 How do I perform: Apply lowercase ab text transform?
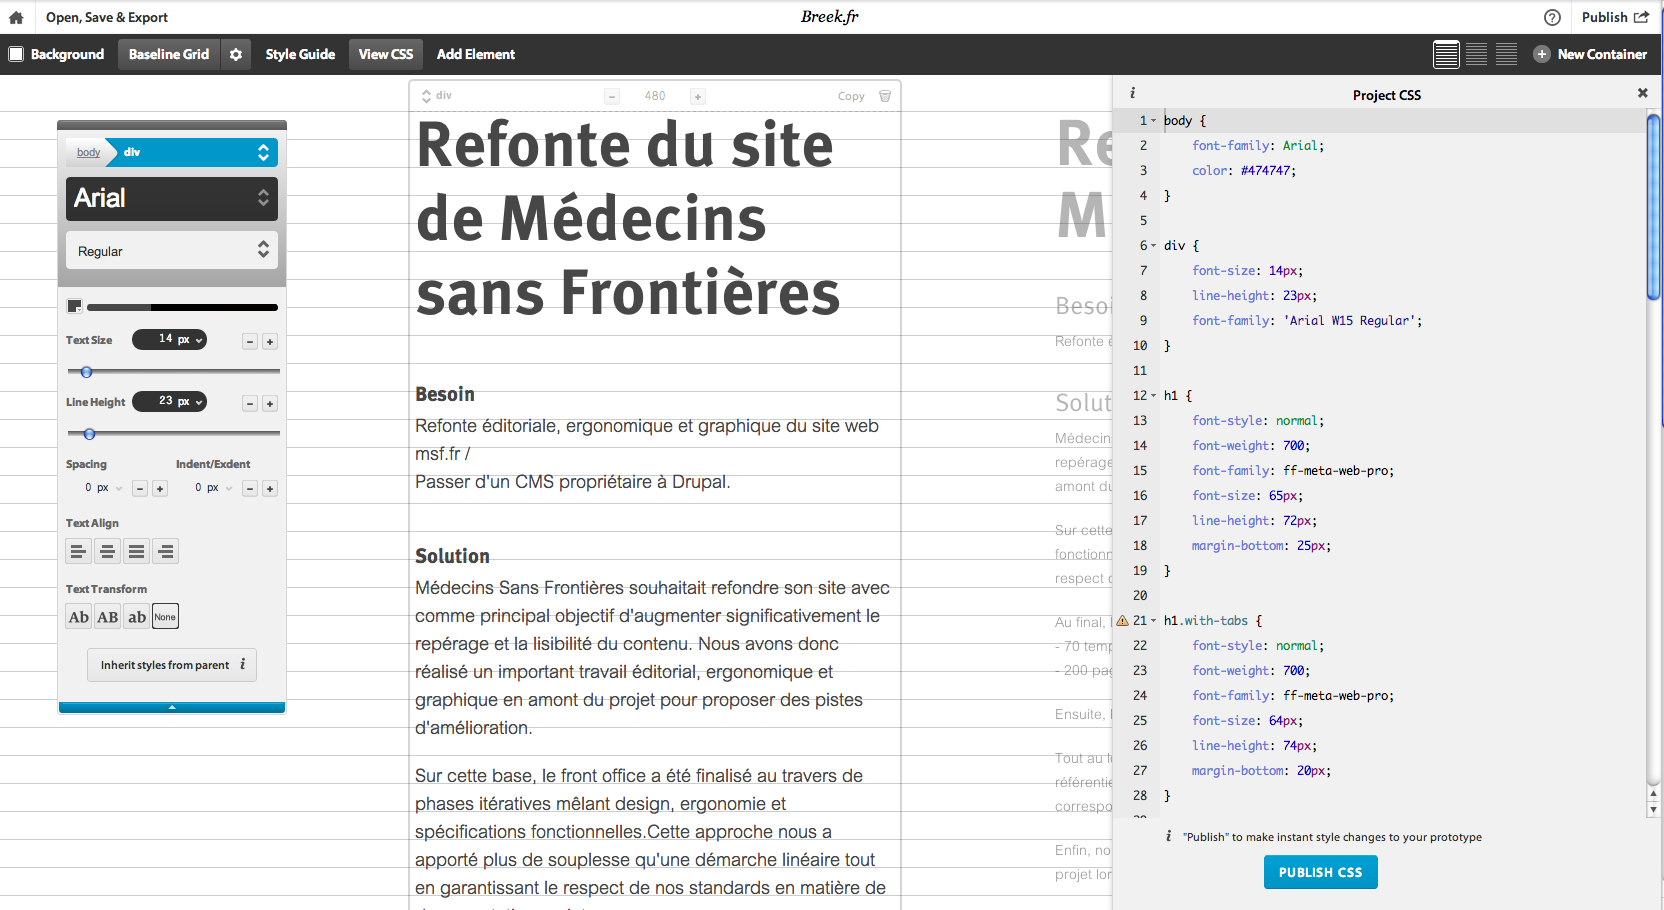[x=137, y=617]
